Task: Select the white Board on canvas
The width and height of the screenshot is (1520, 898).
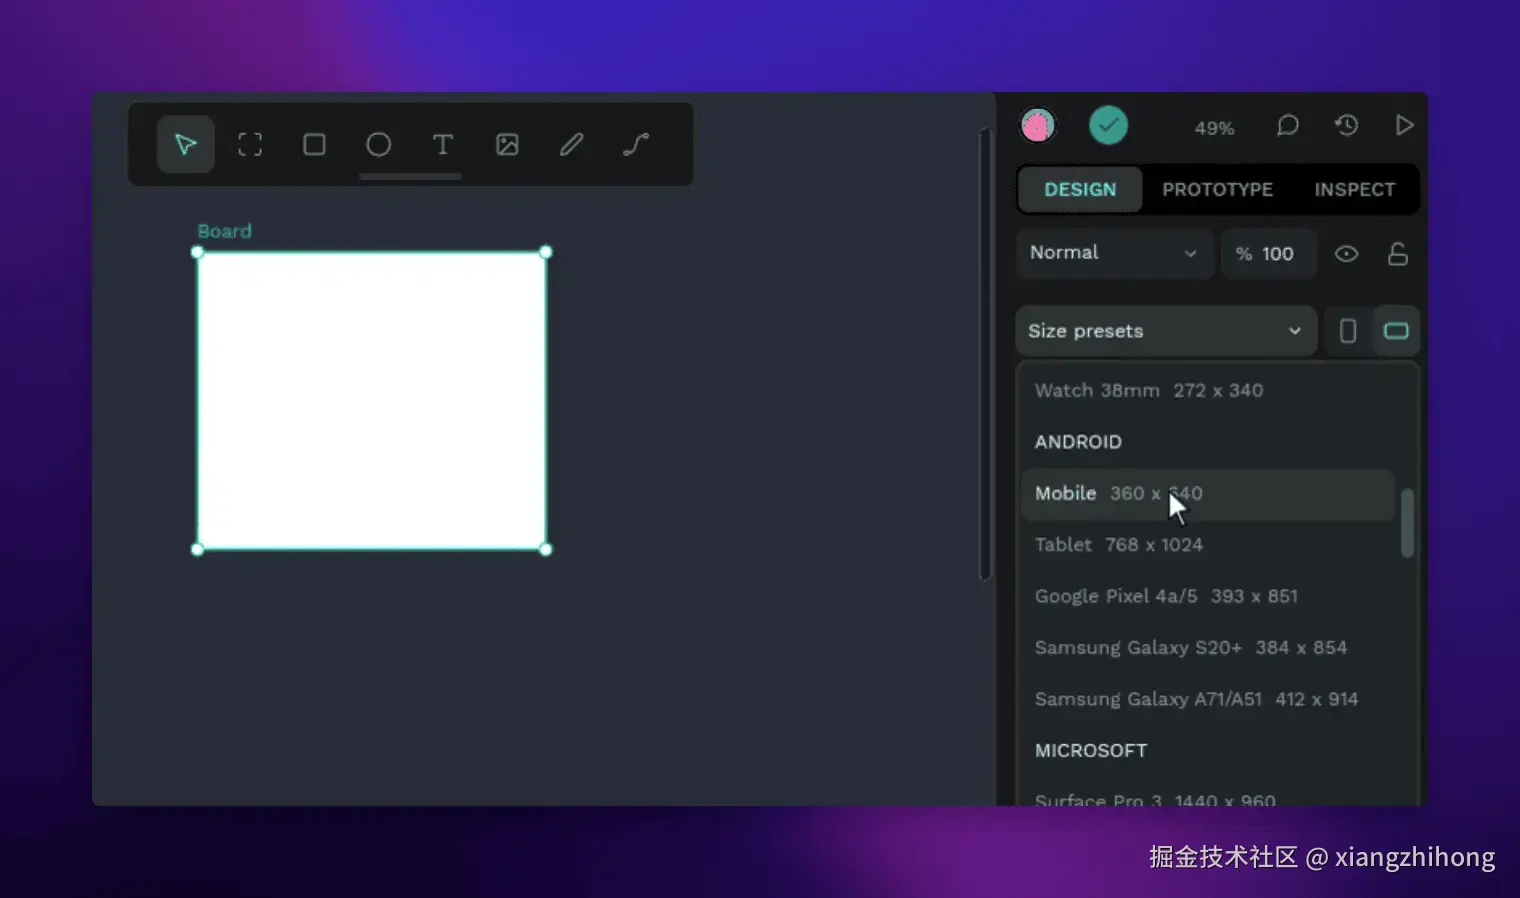Action: [372, 401]
